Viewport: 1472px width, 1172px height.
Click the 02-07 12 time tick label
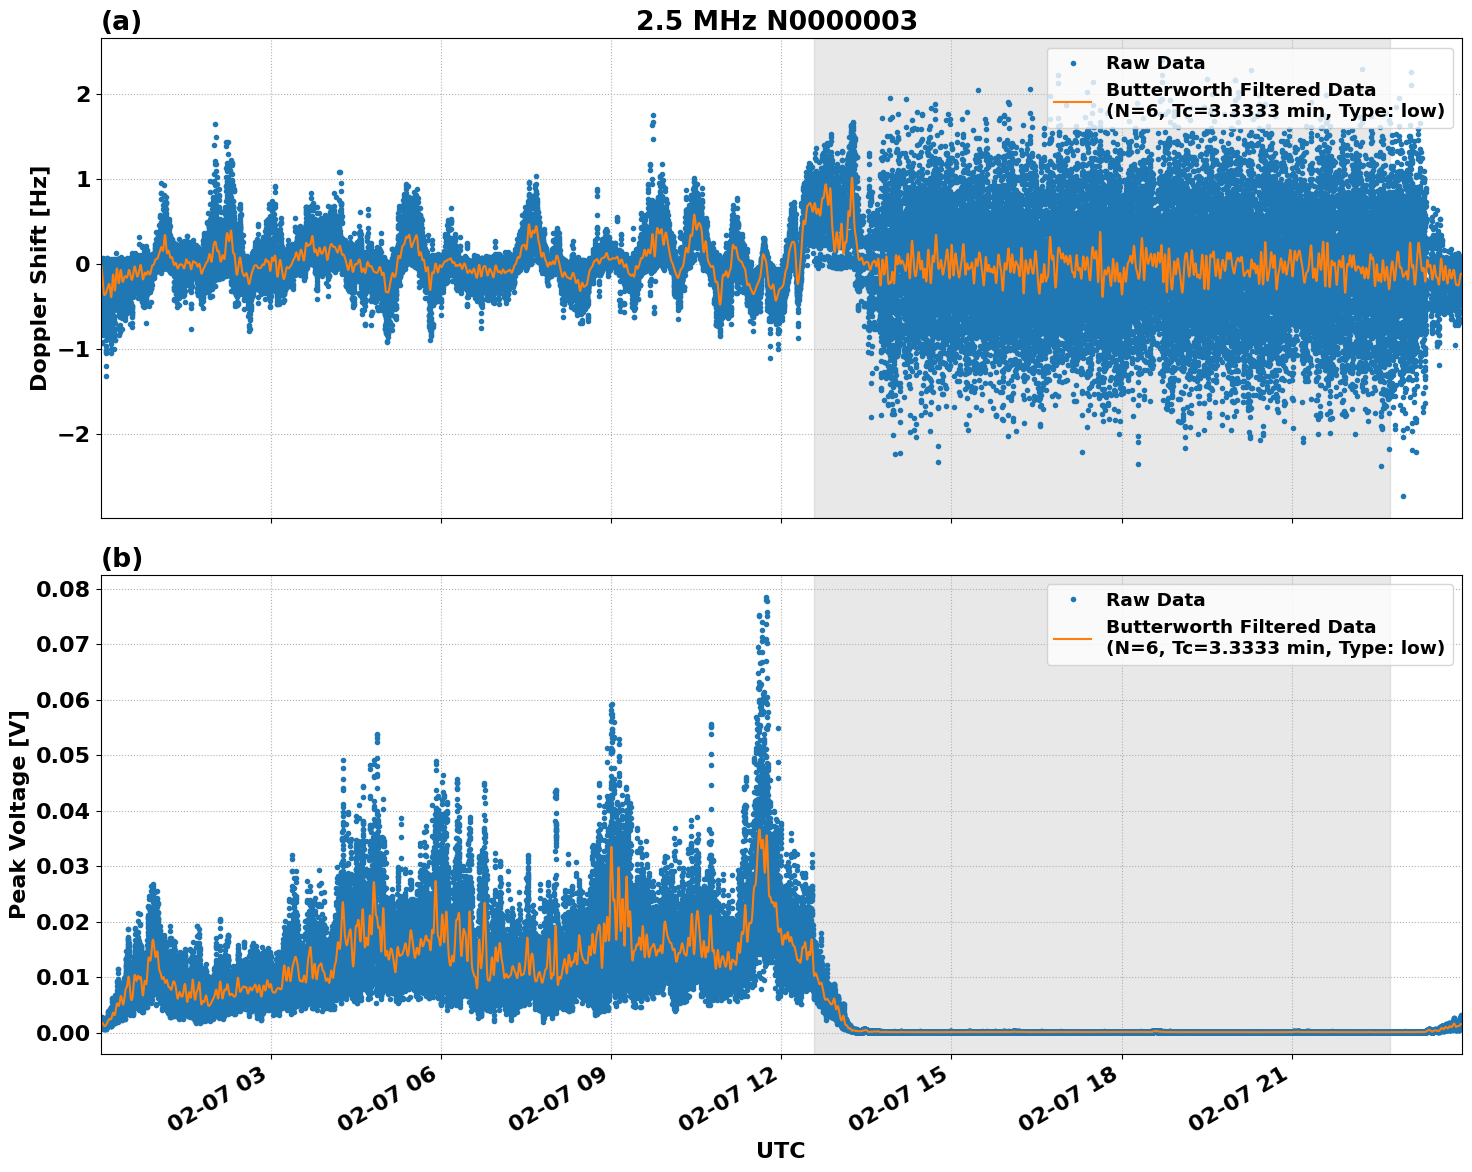pyautogui.click(x=733, y=1103)
